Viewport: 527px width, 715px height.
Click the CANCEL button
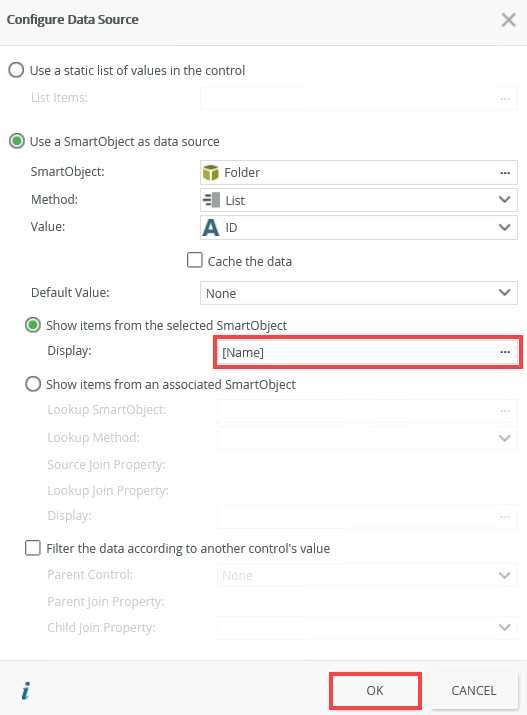tap(474, 690)
